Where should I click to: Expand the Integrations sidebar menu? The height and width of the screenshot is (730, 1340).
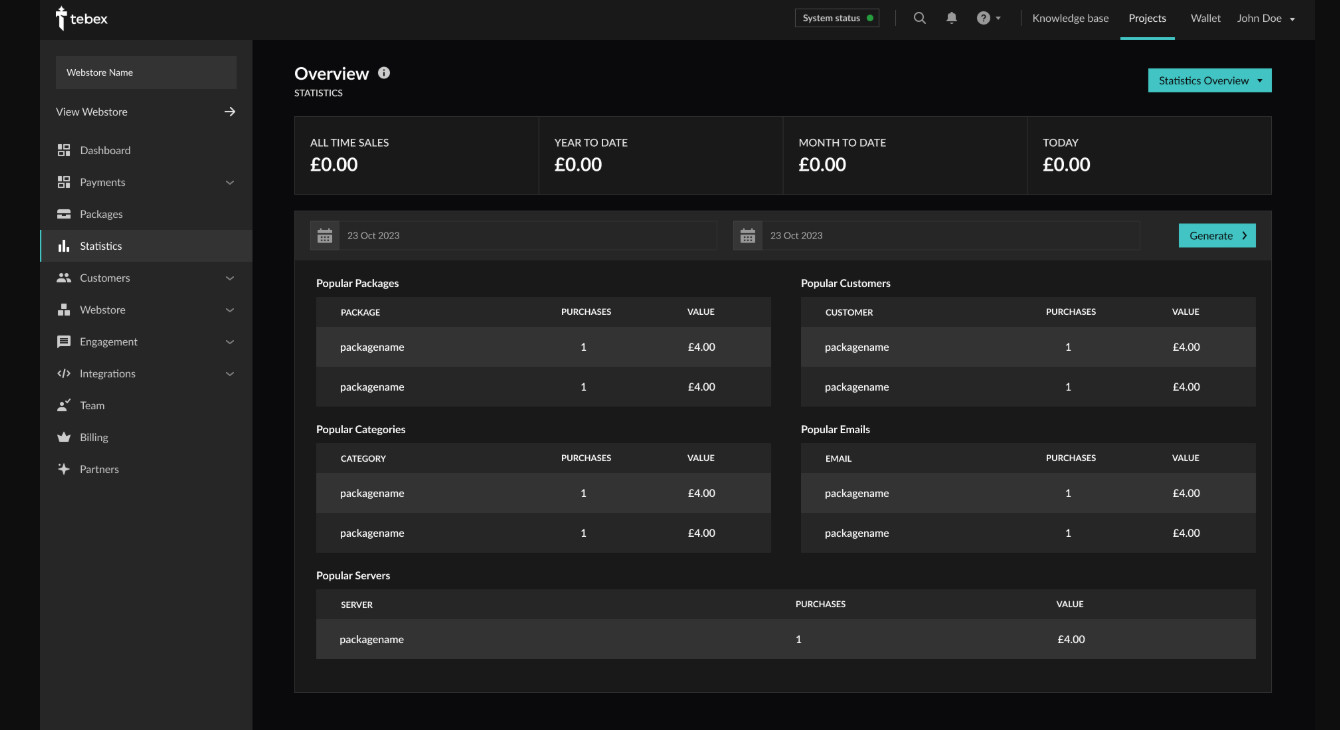pos(145,374)
